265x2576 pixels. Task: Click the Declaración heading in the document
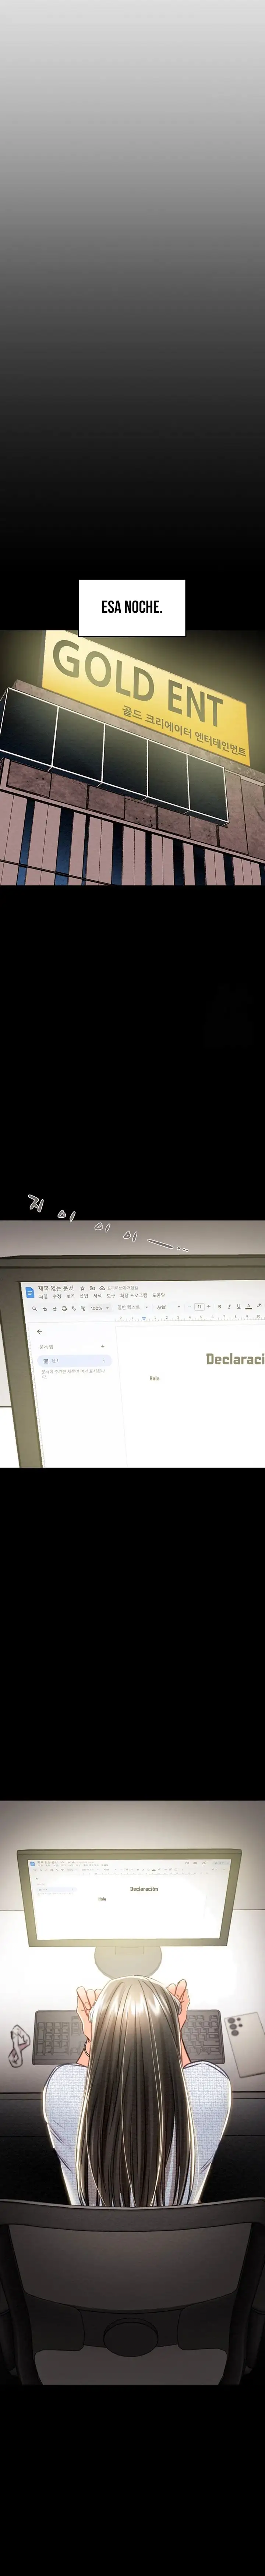pos(235,1359)
